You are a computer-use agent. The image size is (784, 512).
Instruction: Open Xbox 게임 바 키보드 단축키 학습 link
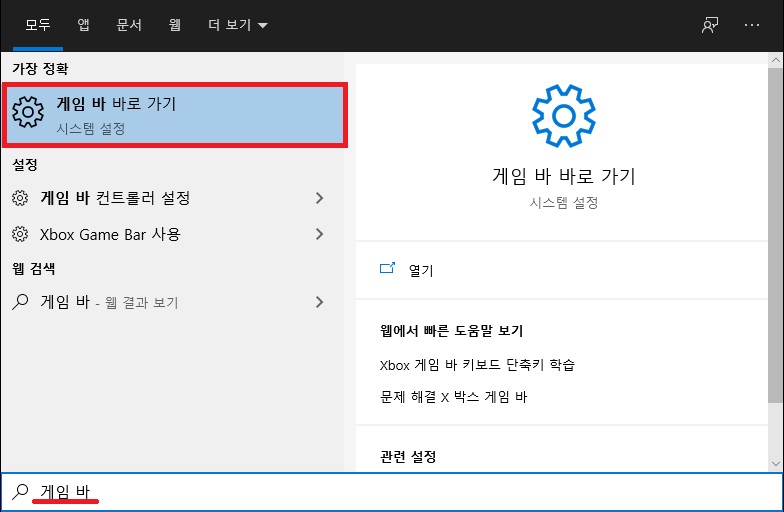coord(477,365)
